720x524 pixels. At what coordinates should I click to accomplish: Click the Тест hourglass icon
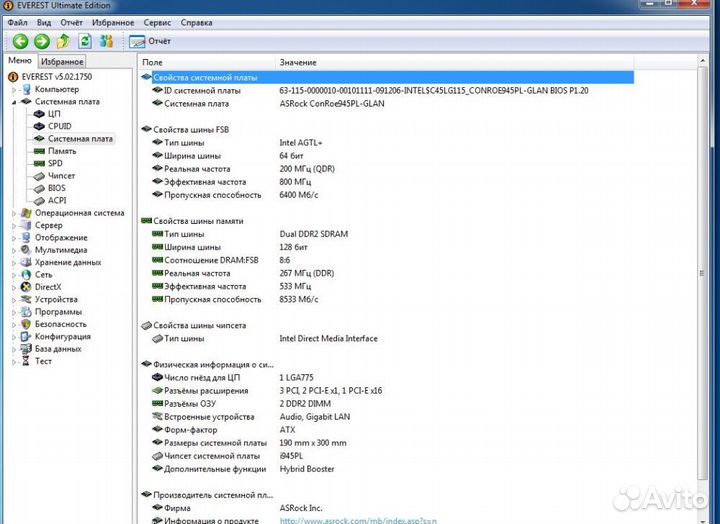click(26, 362)
